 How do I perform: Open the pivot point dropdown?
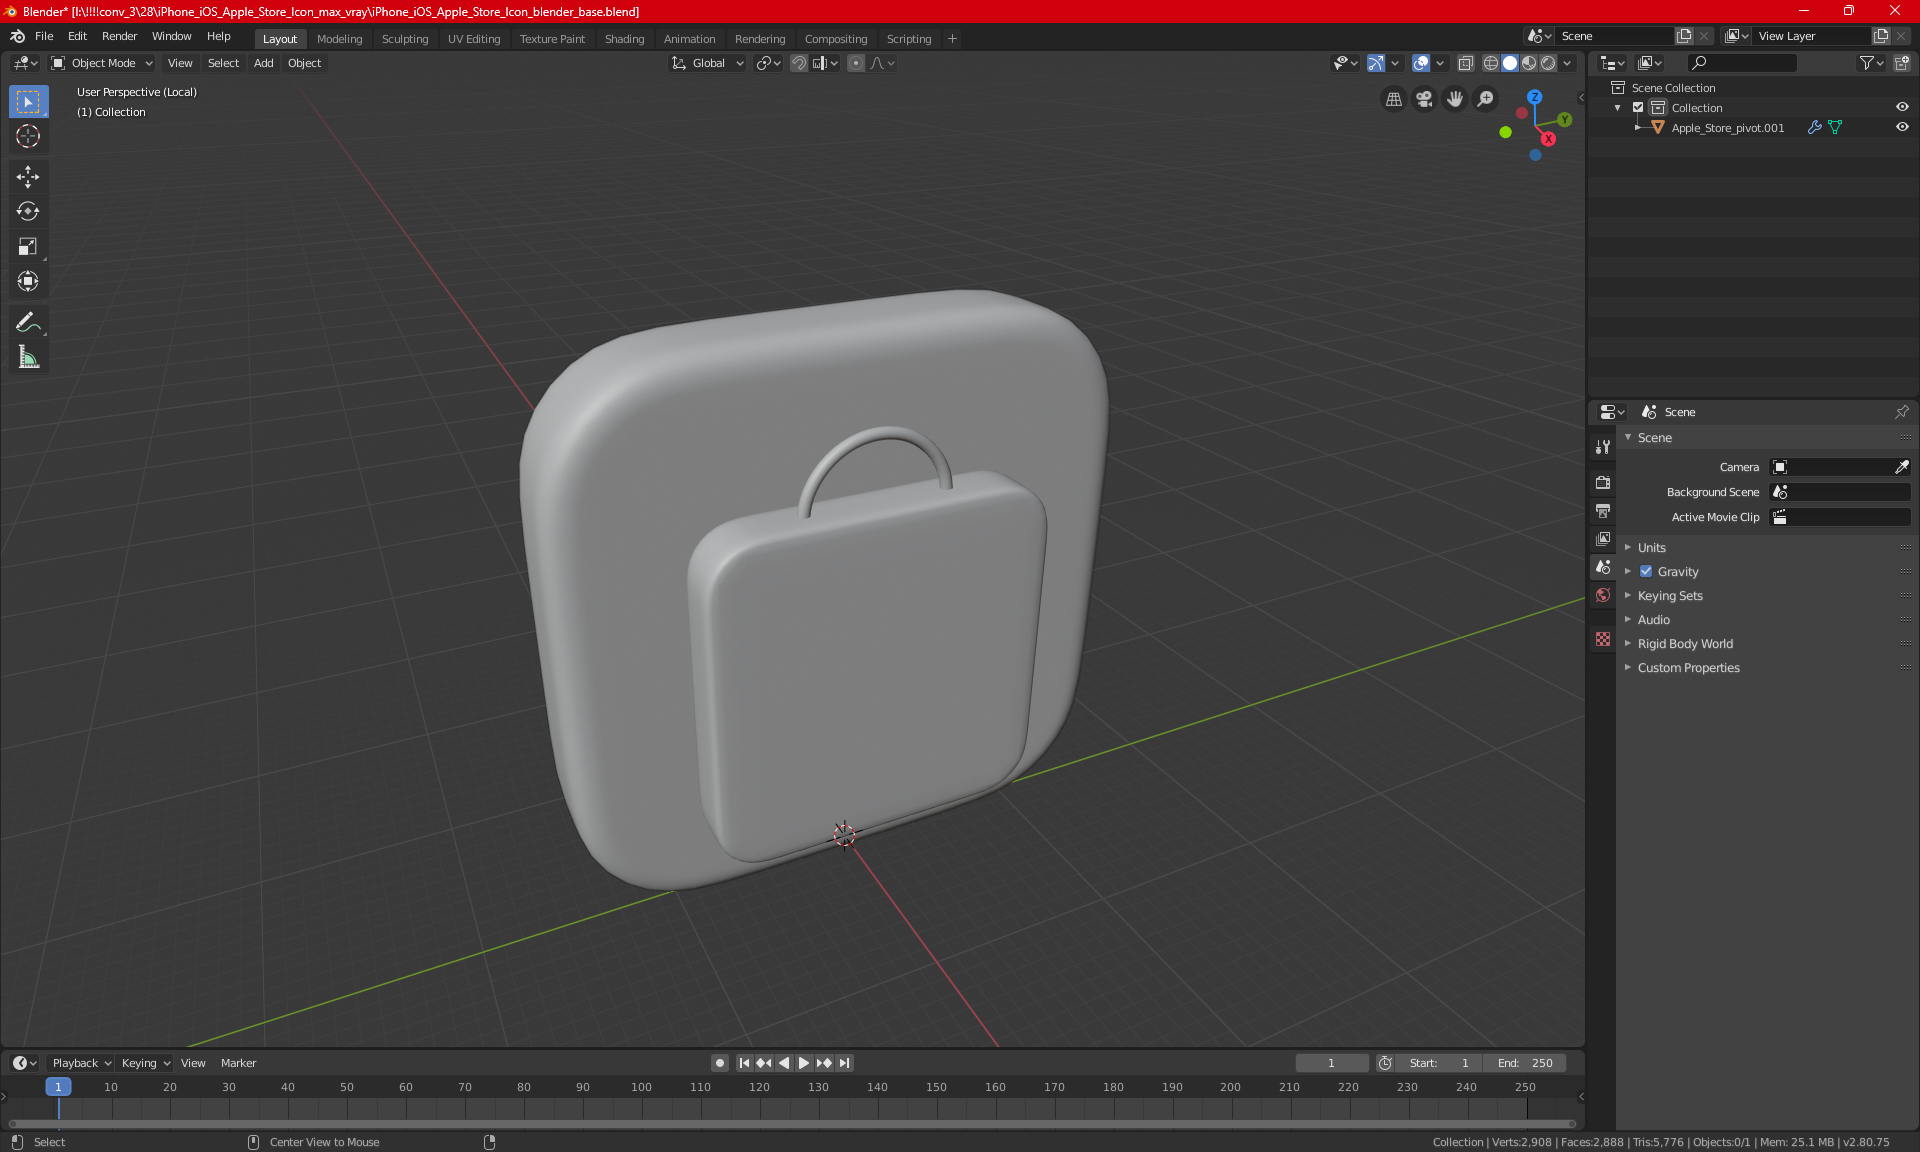pyautogui.click(x=768, y=63)
